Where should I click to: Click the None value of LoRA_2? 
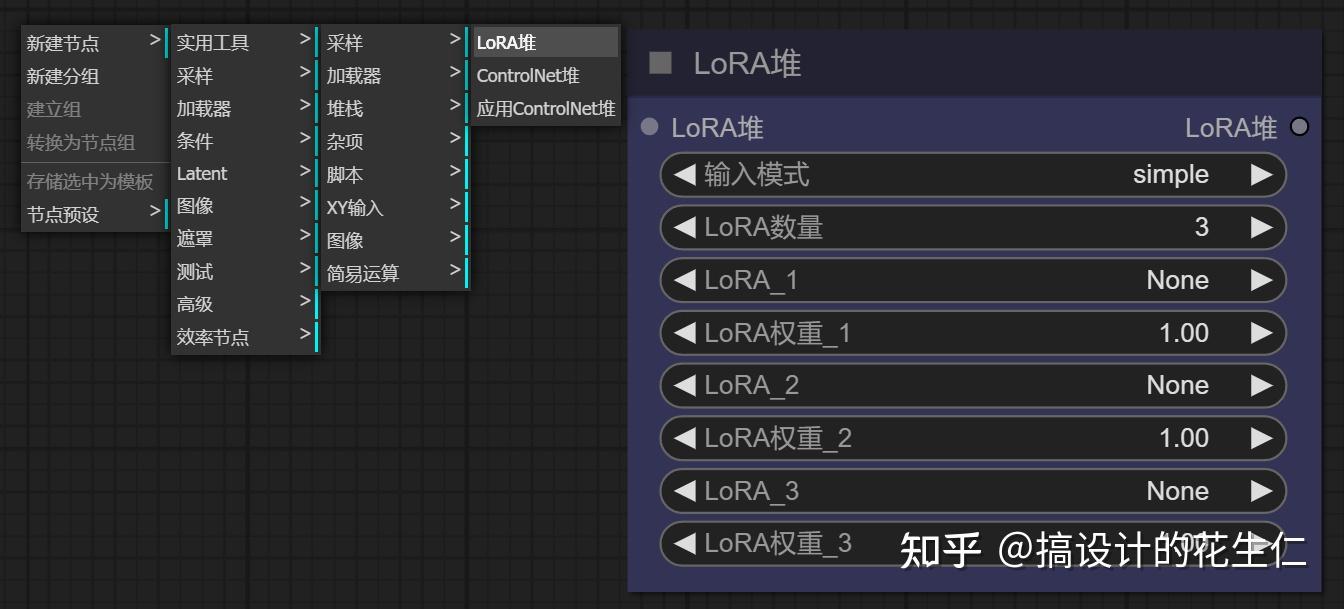click(1177, 385)
